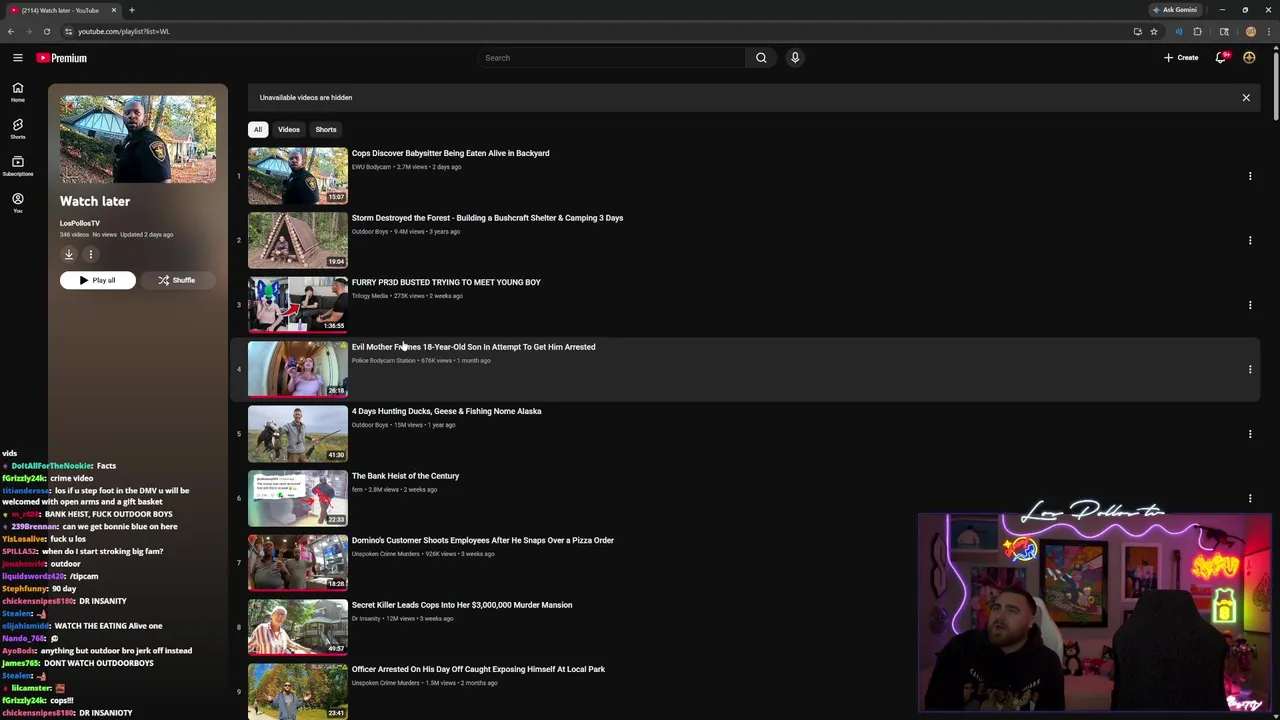This screenshot has height=720, width=1280.
Task: Open LosPollosTV playlist owner link
Action: (79, 223)
